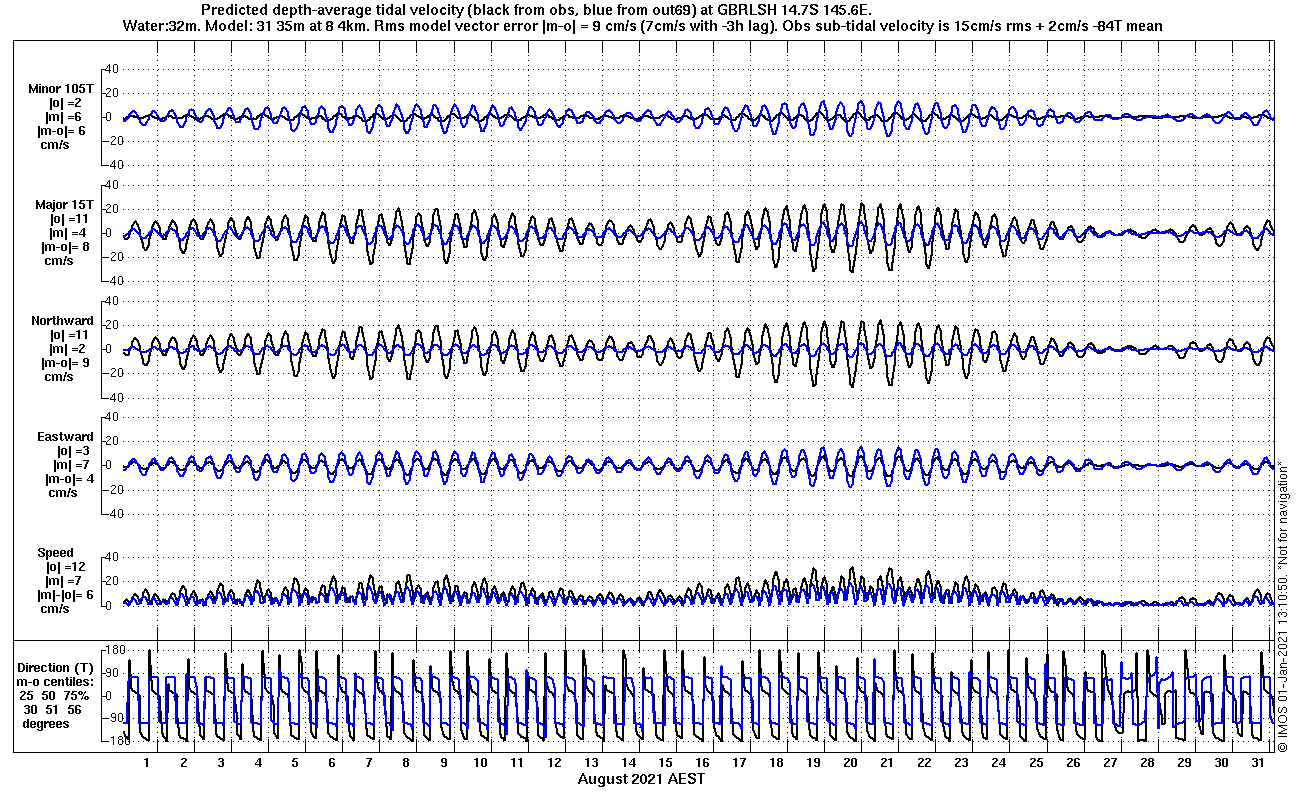Click '|m| =6' in the Minor panel
Viewport: 1300px width, 800px height.
point(65,117)
